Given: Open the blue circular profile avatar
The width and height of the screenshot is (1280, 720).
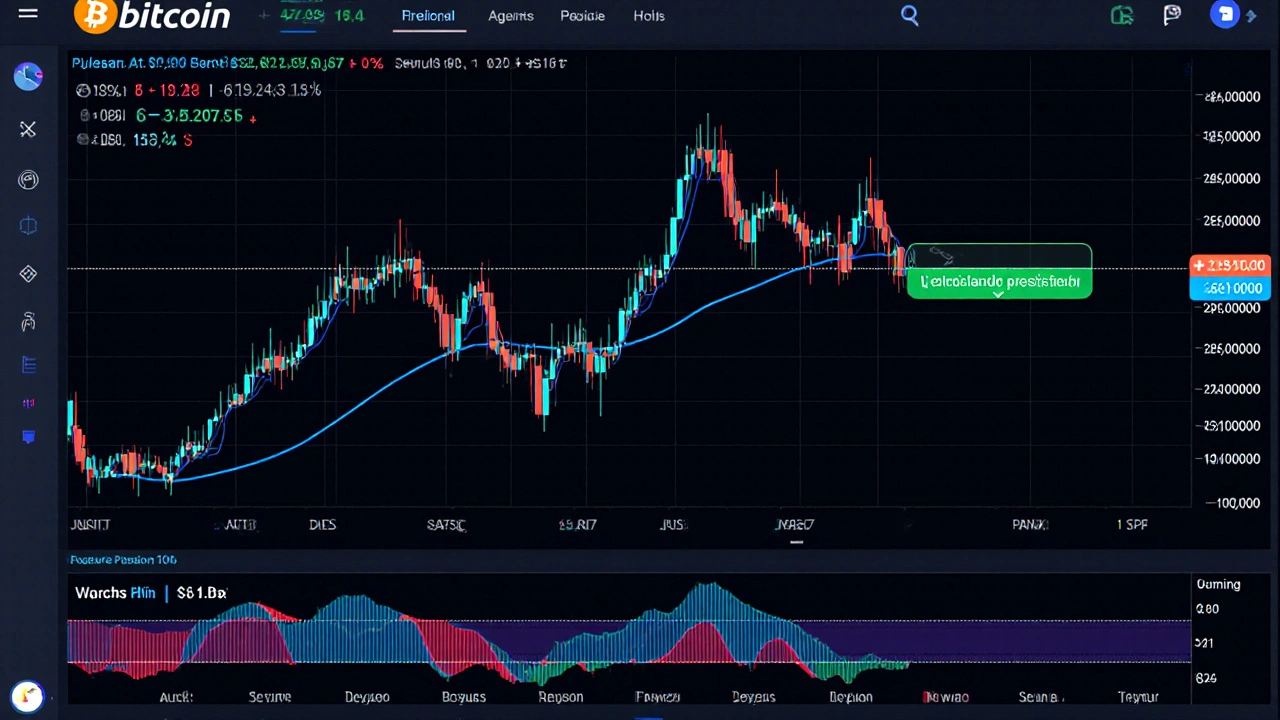Looking at the screenshot, I should (1224, 15).
